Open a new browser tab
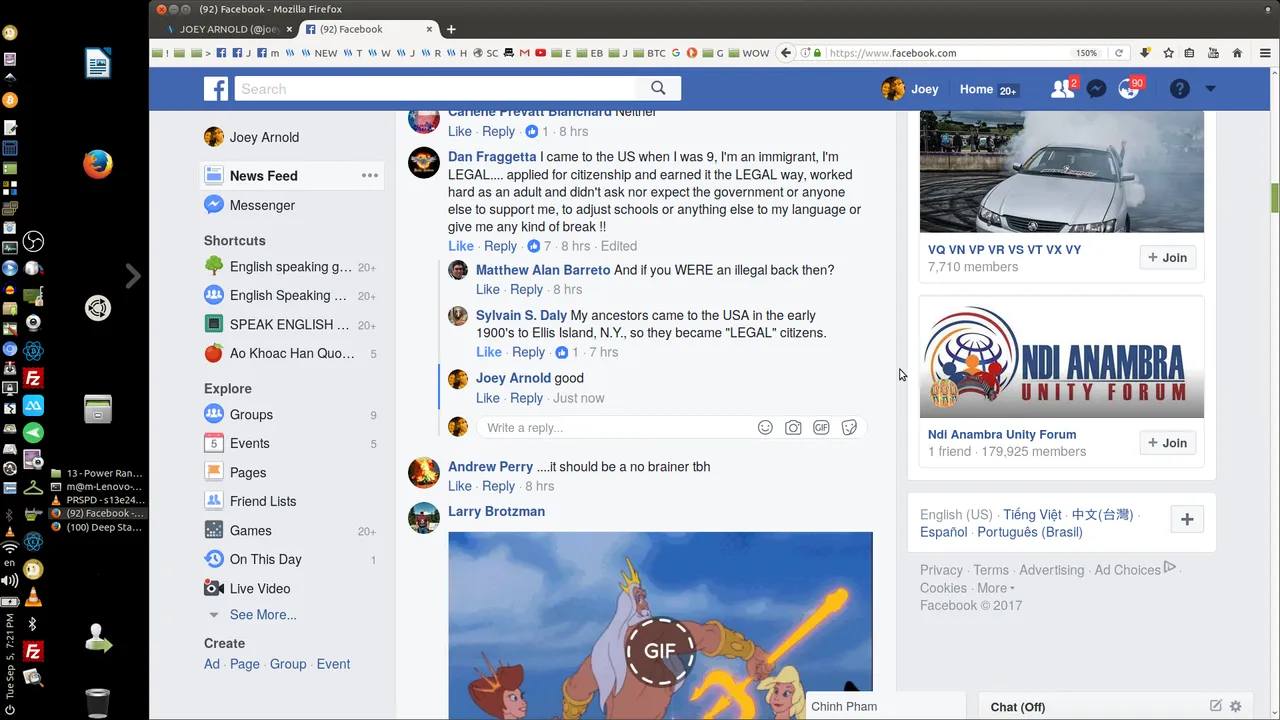Image resolution: width=1280 pixels, height=720 pixels. pyautogui.click(x=451, y=29)
